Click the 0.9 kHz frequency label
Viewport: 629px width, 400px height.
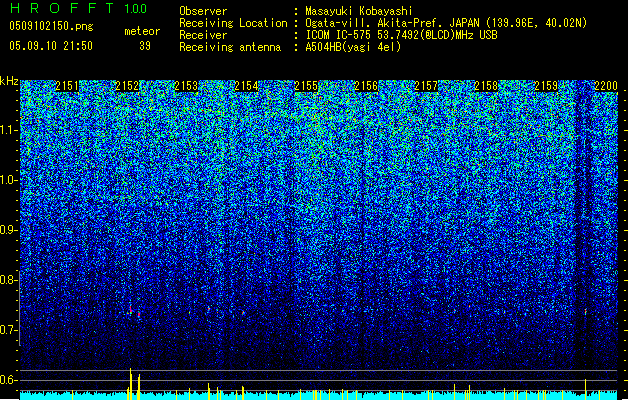[x=8, y=230]
